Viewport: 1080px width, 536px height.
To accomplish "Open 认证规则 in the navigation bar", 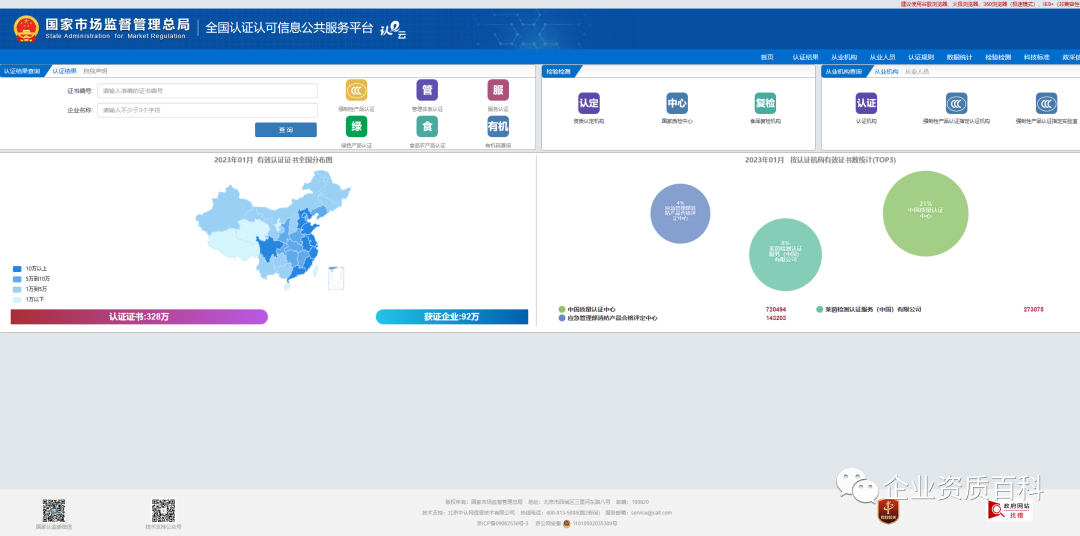I will tap(921, 57).
